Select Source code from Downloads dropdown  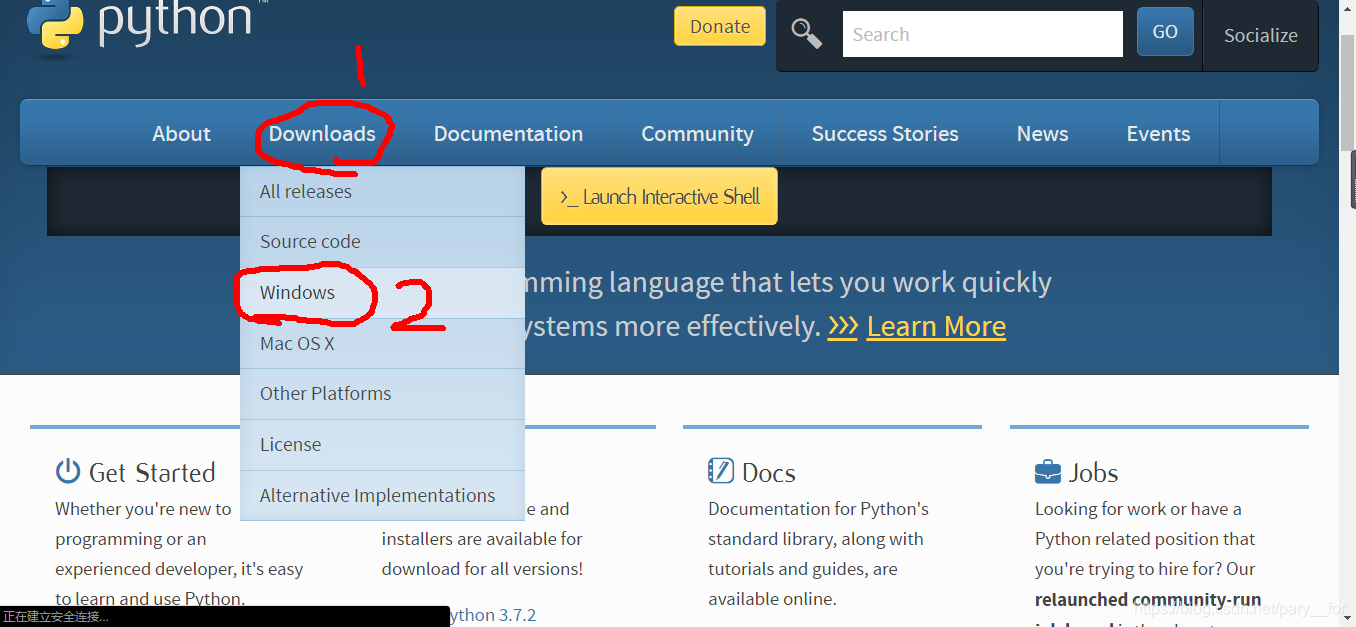[382, 242]
